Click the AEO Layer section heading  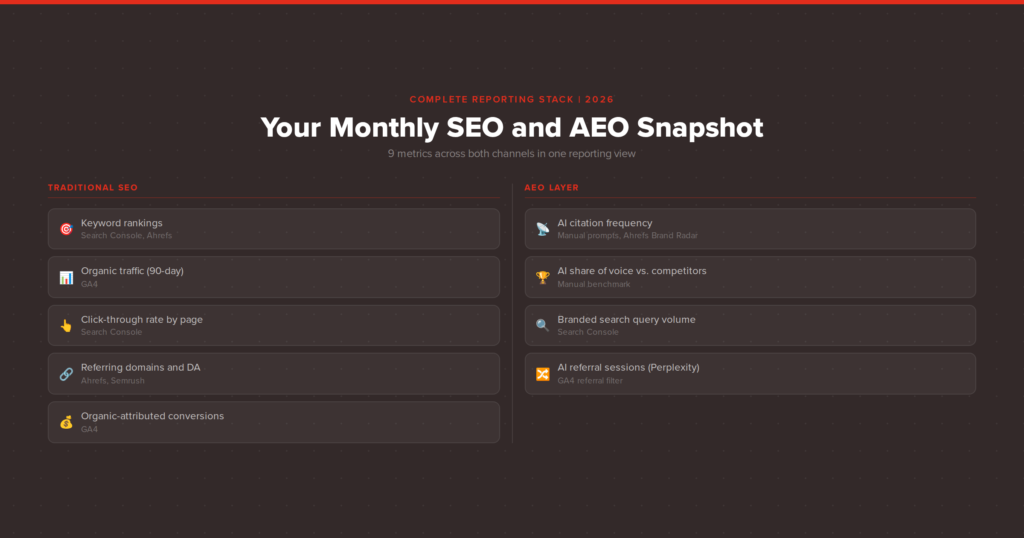[551, 188]
